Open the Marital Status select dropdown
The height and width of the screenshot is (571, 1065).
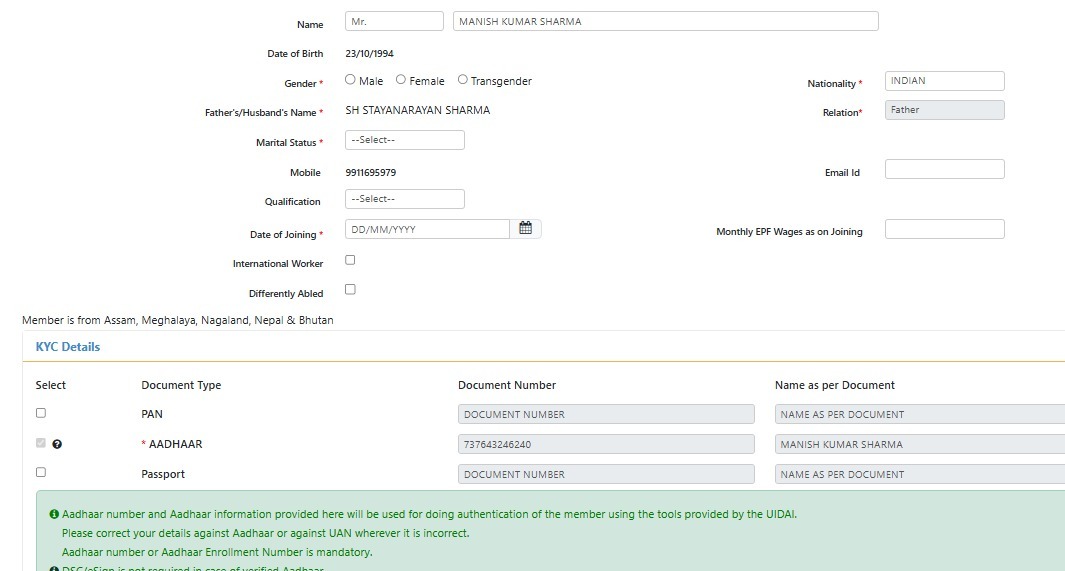(x=405, y=140)
